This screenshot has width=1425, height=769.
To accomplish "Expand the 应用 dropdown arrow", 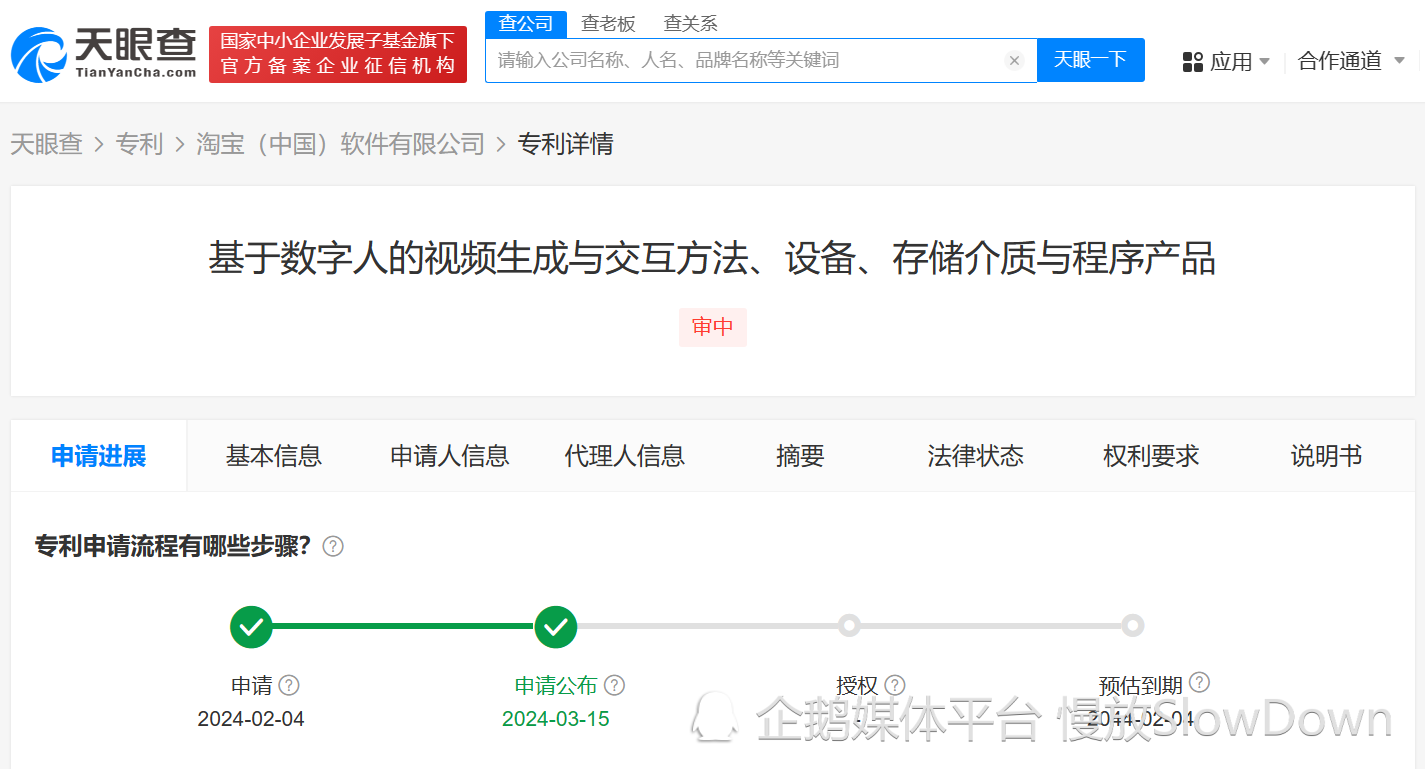I will [x=1264, y=62].
